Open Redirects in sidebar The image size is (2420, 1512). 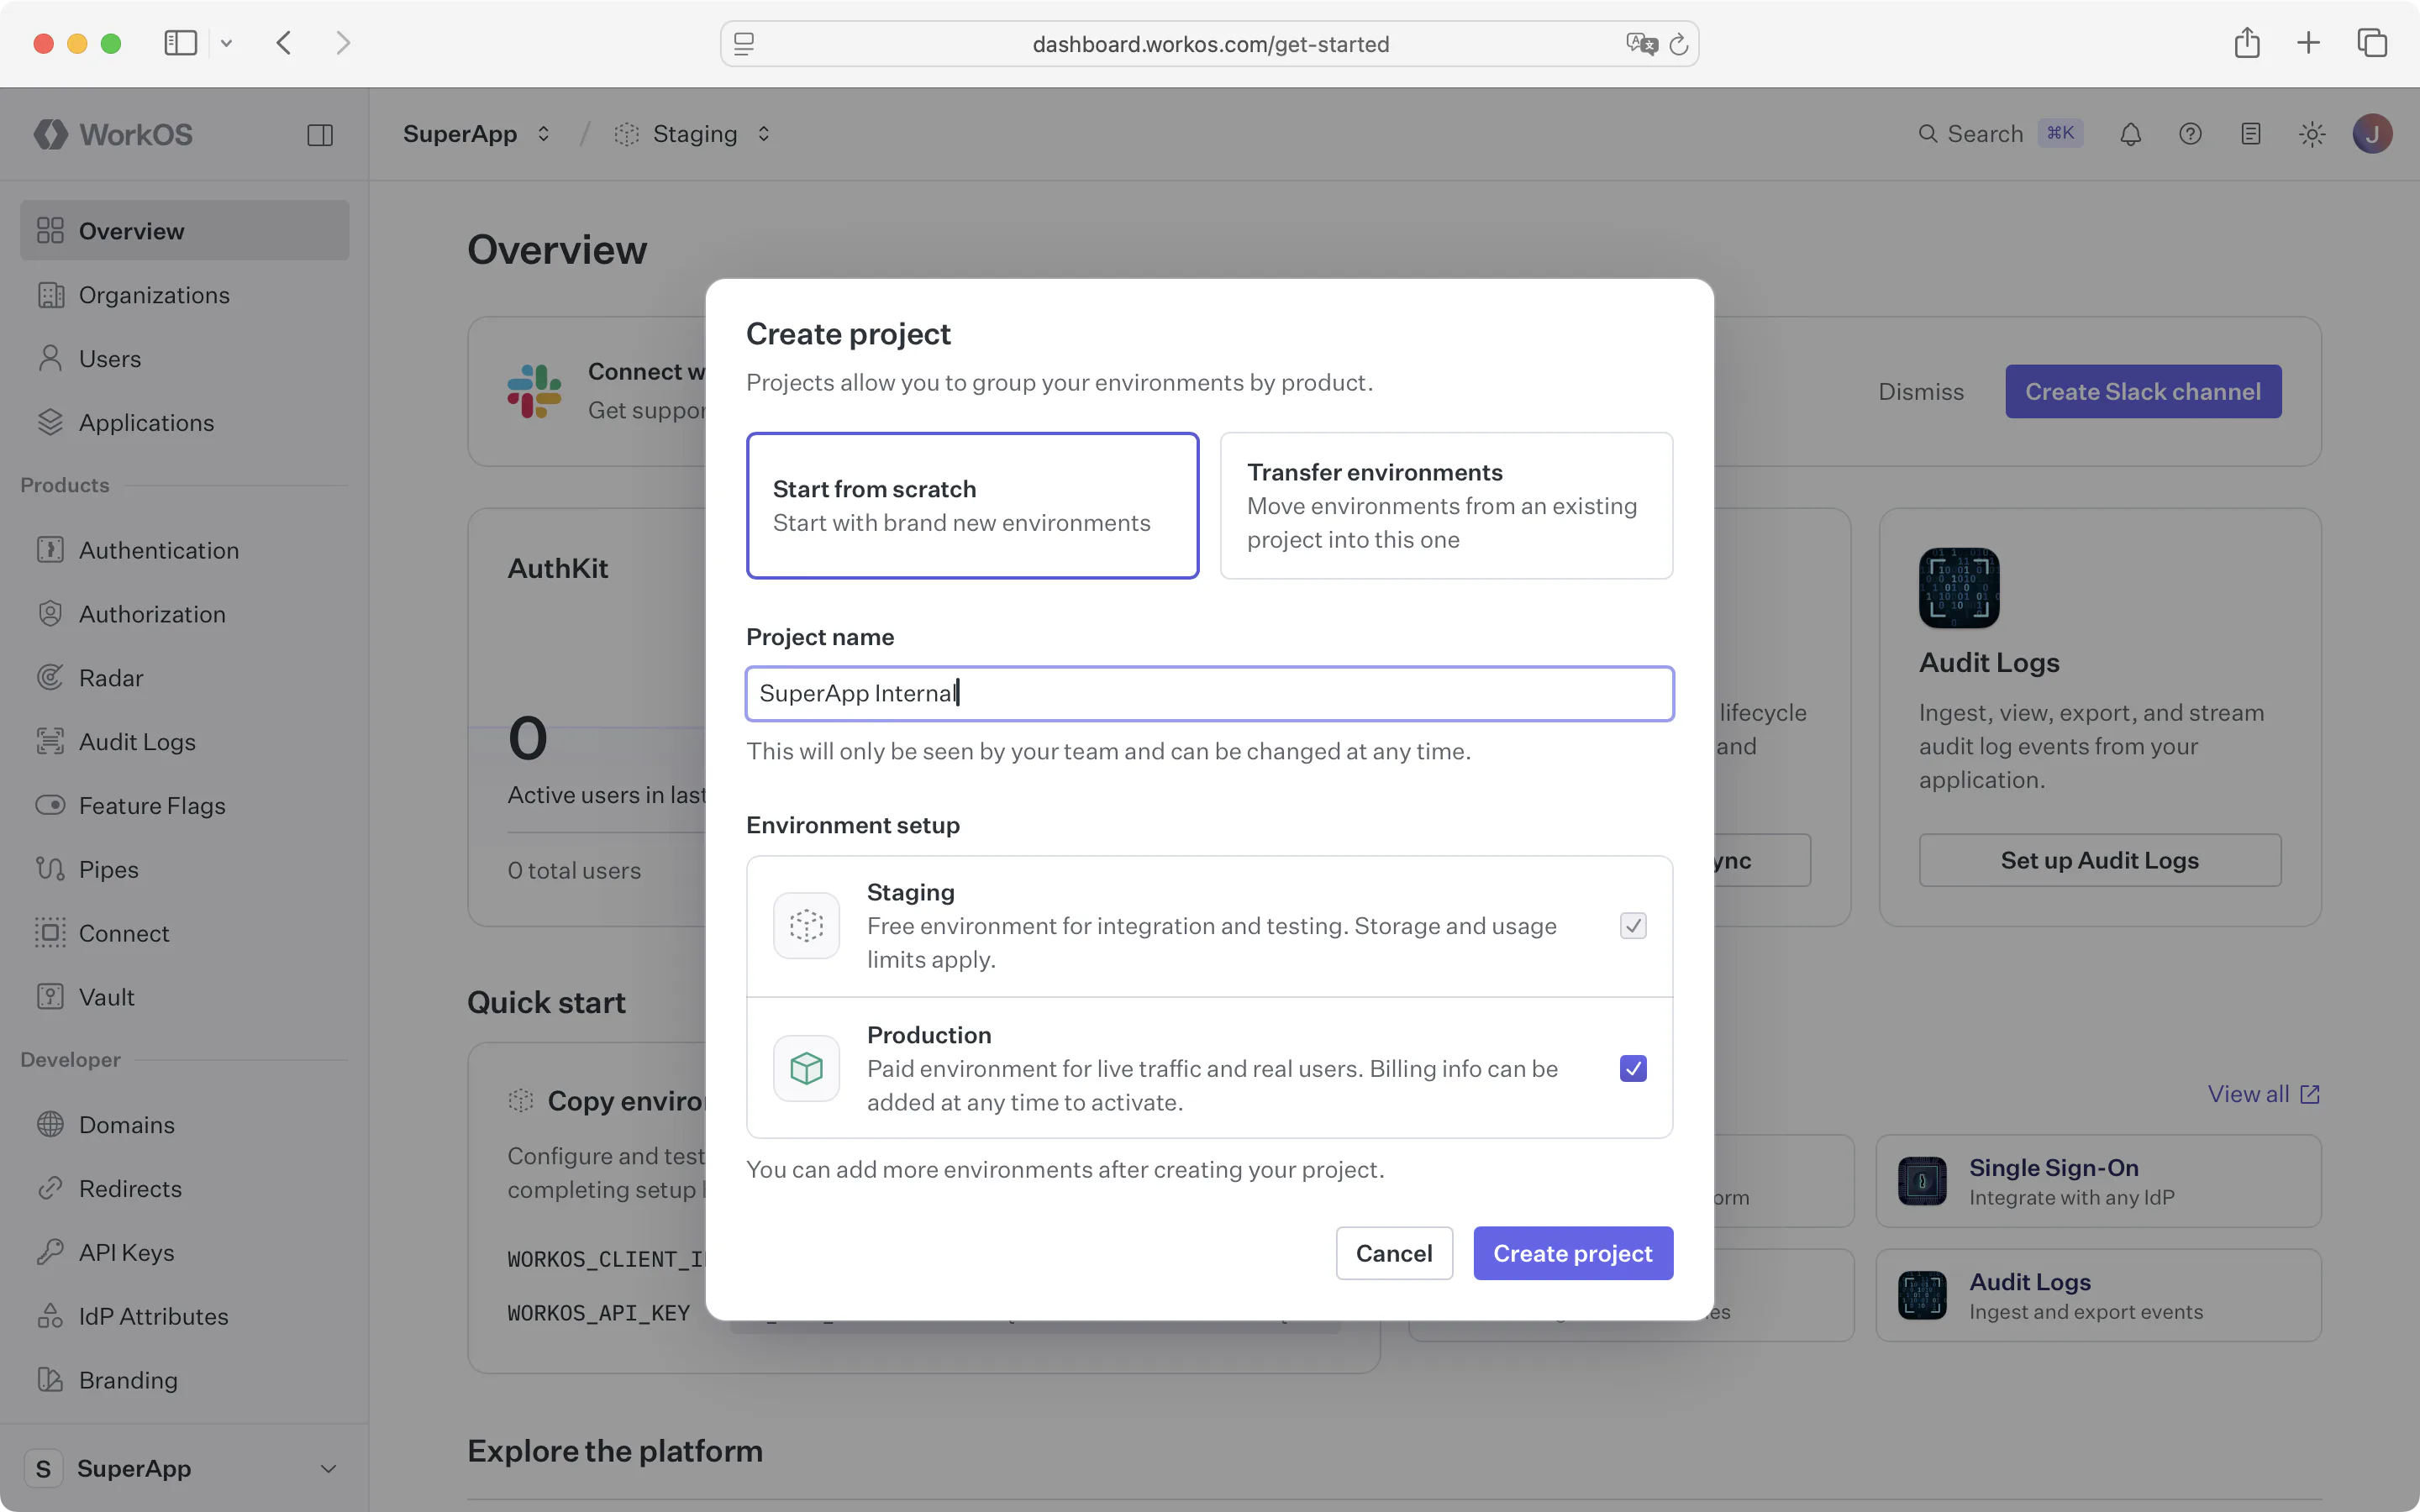(x=184, y=1189)
